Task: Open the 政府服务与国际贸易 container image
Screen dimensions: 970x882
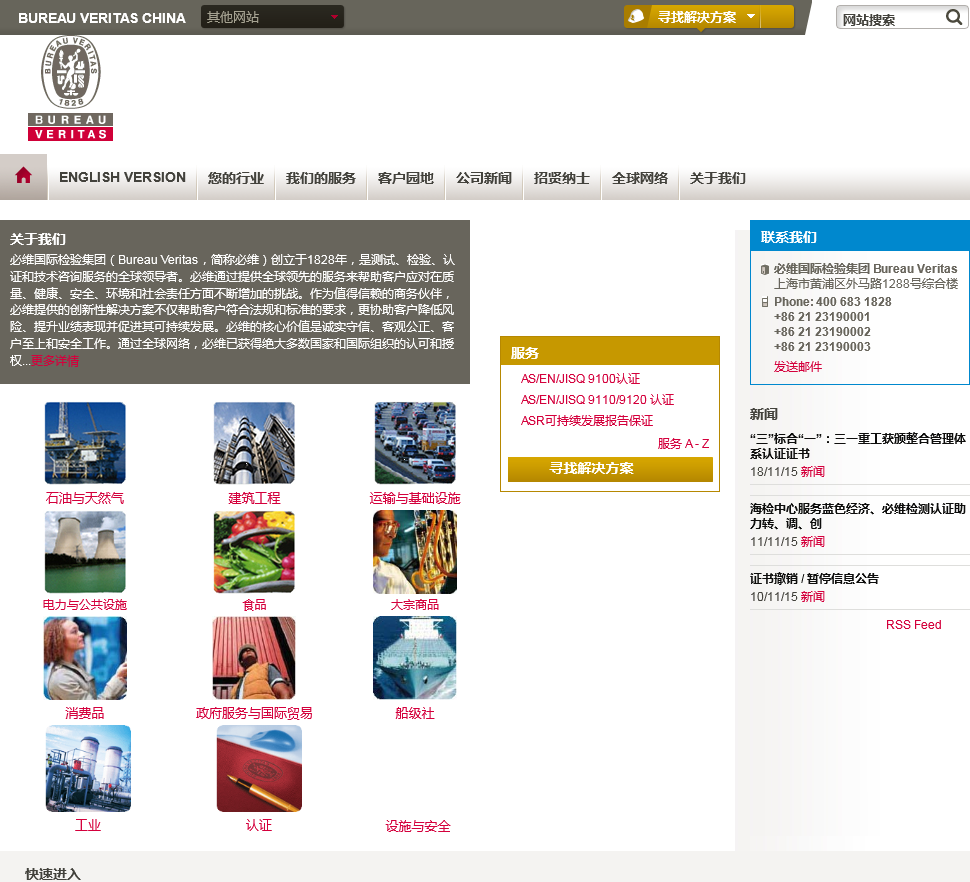Action: (x=254, y=658)
